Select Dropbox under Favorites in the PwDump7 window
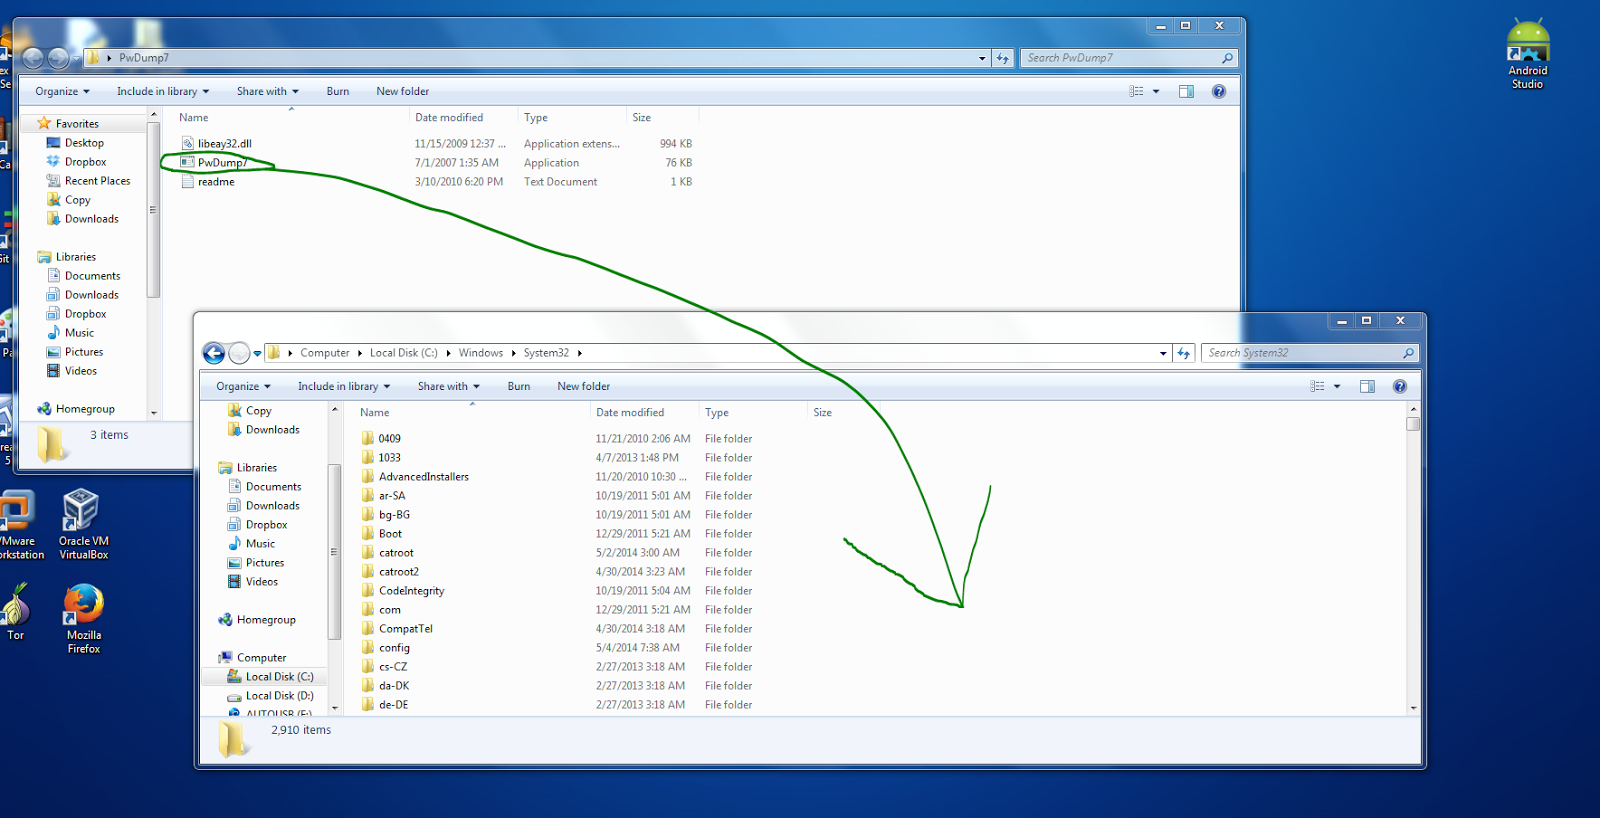1600x818 pixels. 85,162
